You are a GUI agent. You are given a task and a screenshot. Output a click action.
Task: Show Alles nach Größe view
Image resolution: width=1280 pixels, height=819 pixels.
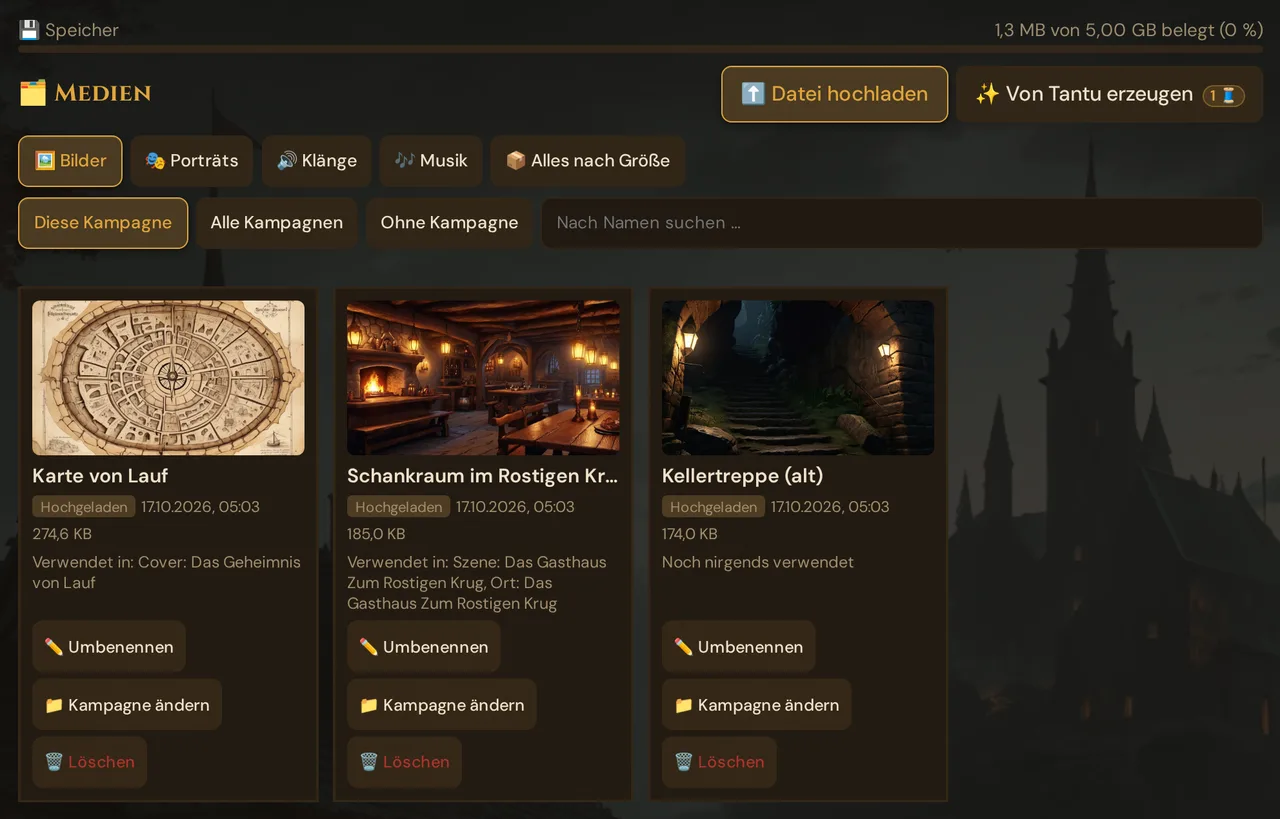588,161
